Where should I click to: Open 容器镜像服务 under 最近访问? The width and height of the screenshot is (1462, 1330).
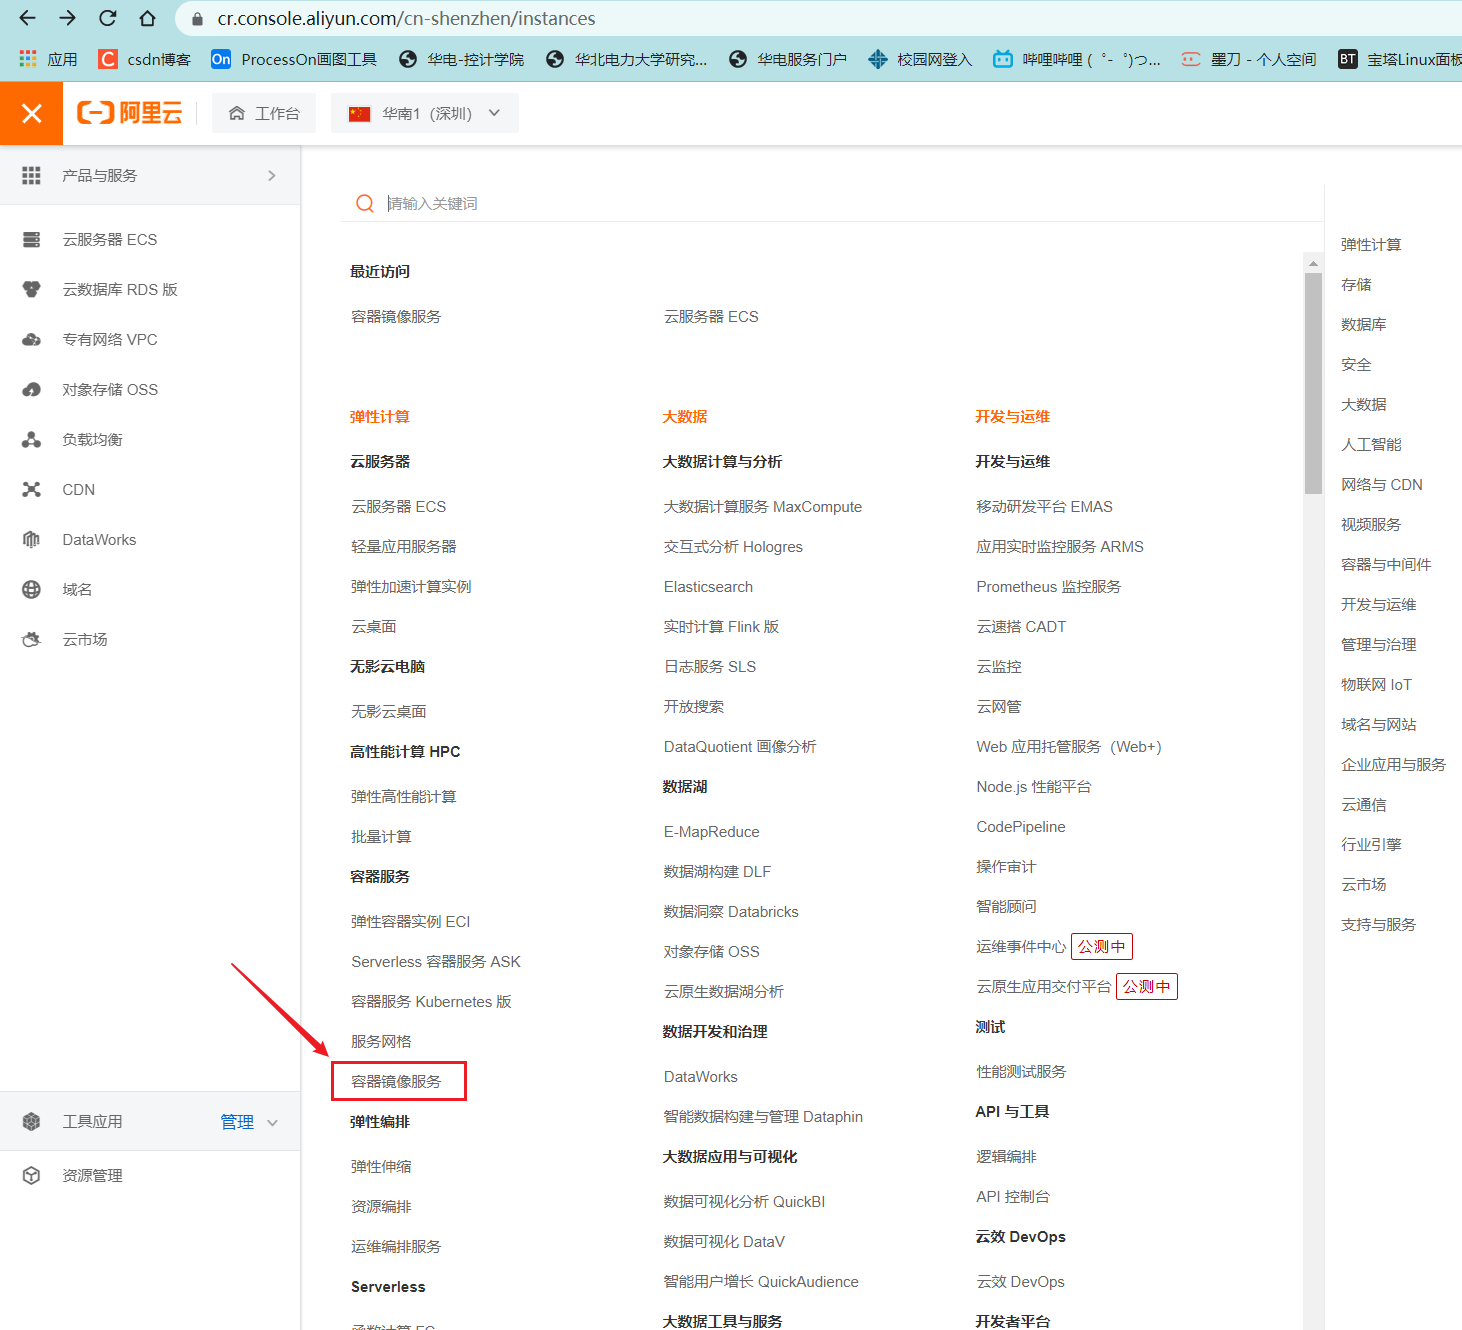(x=396, y=316)
